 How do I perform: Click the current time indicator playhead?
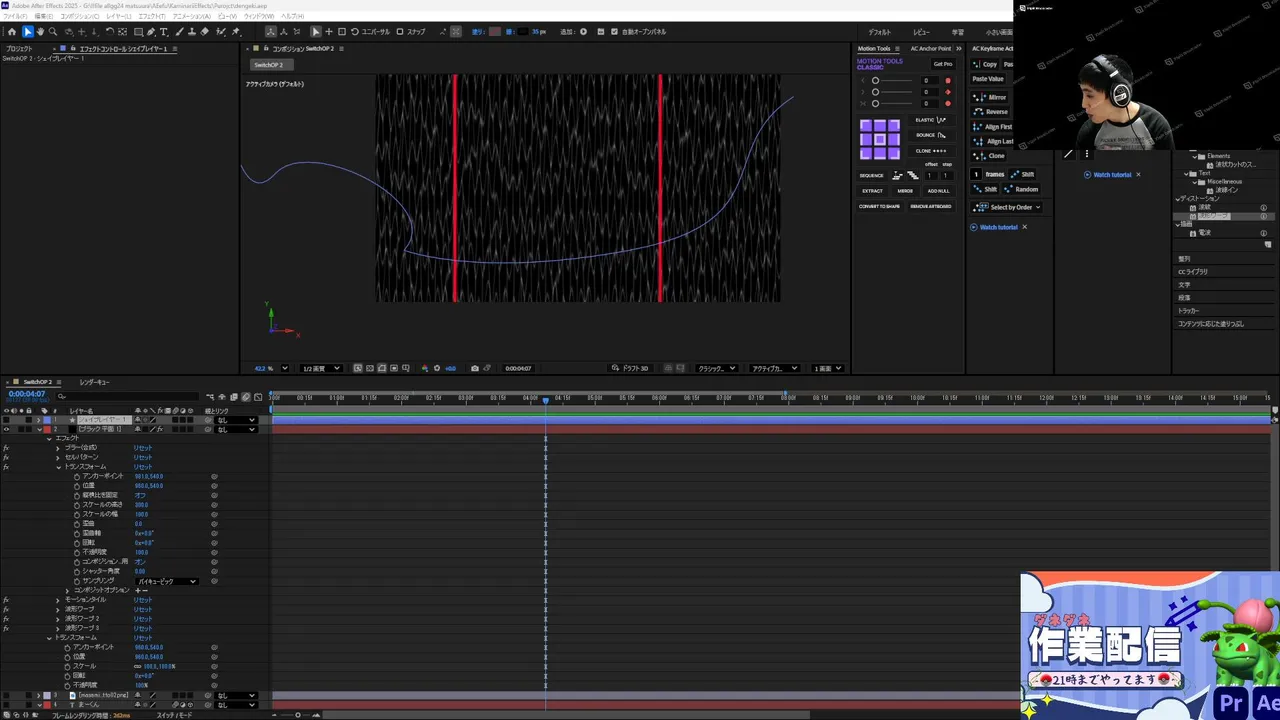(x=545, y=399)
